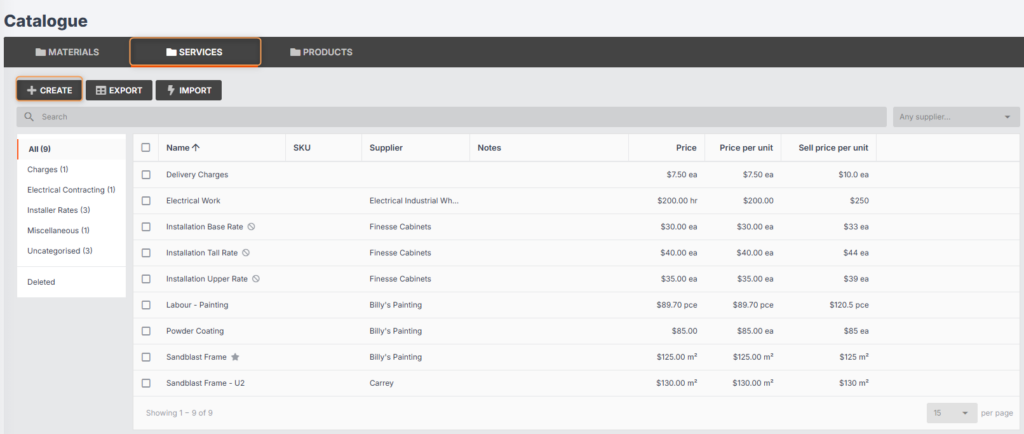Click the Import button
This screenshot has height=434, width=1024.
coord(188,90)
